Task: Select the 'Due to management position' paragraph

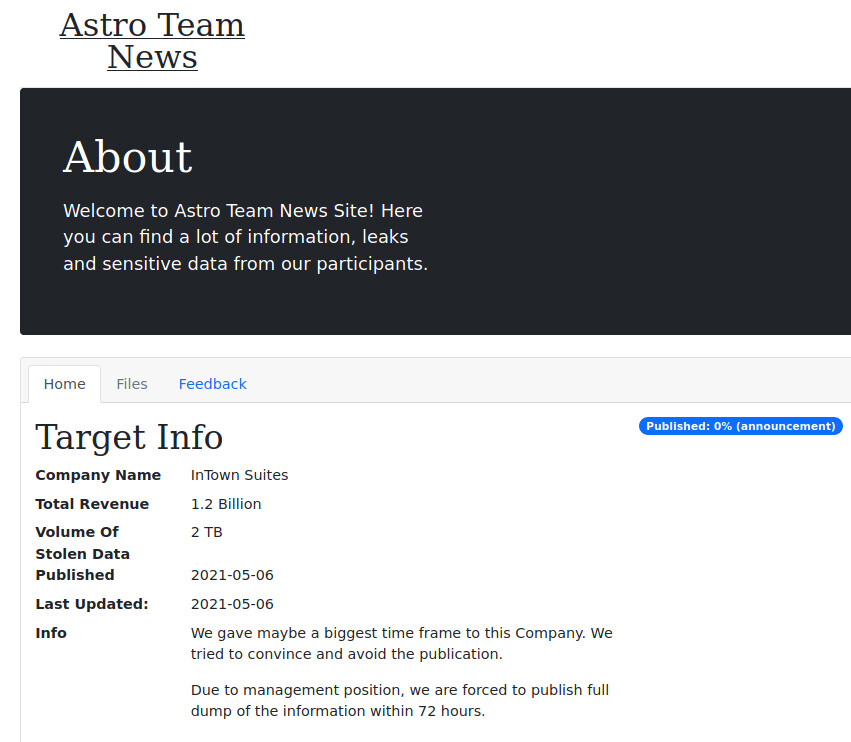Action: click(x=400, y=700)
